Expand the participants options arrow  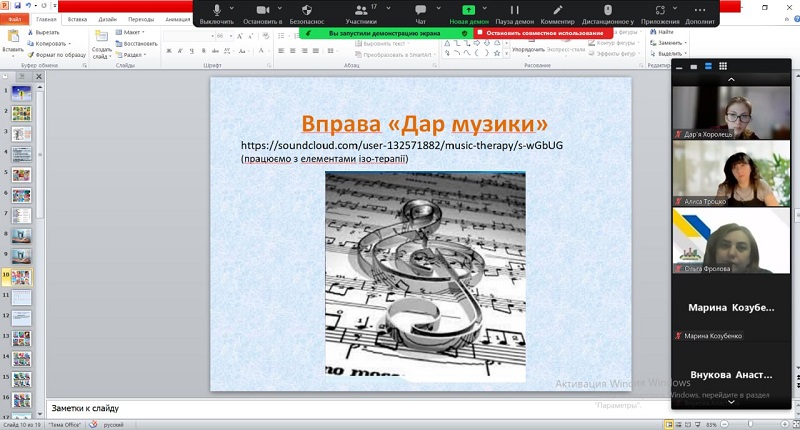tap(388, 8)
